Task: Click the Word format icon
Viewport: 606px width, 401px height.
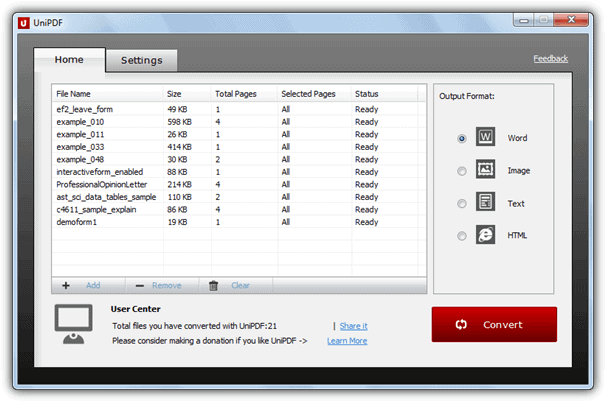Action: (x=485, y=136)
